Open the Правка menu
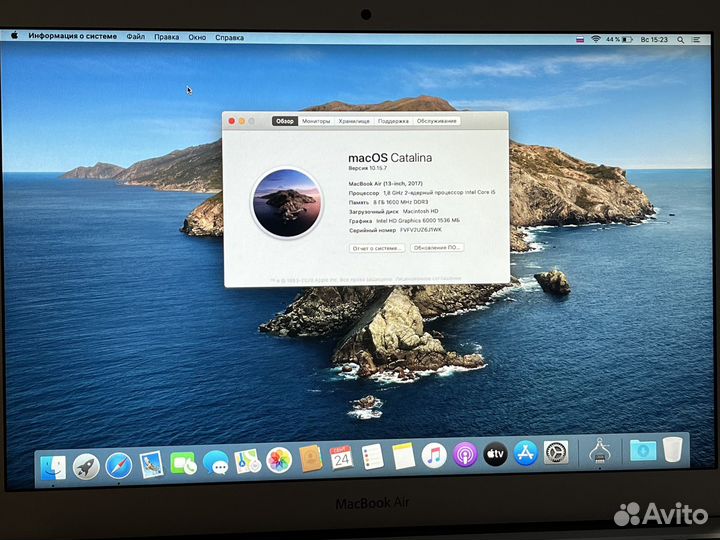 tap(166, 37)
